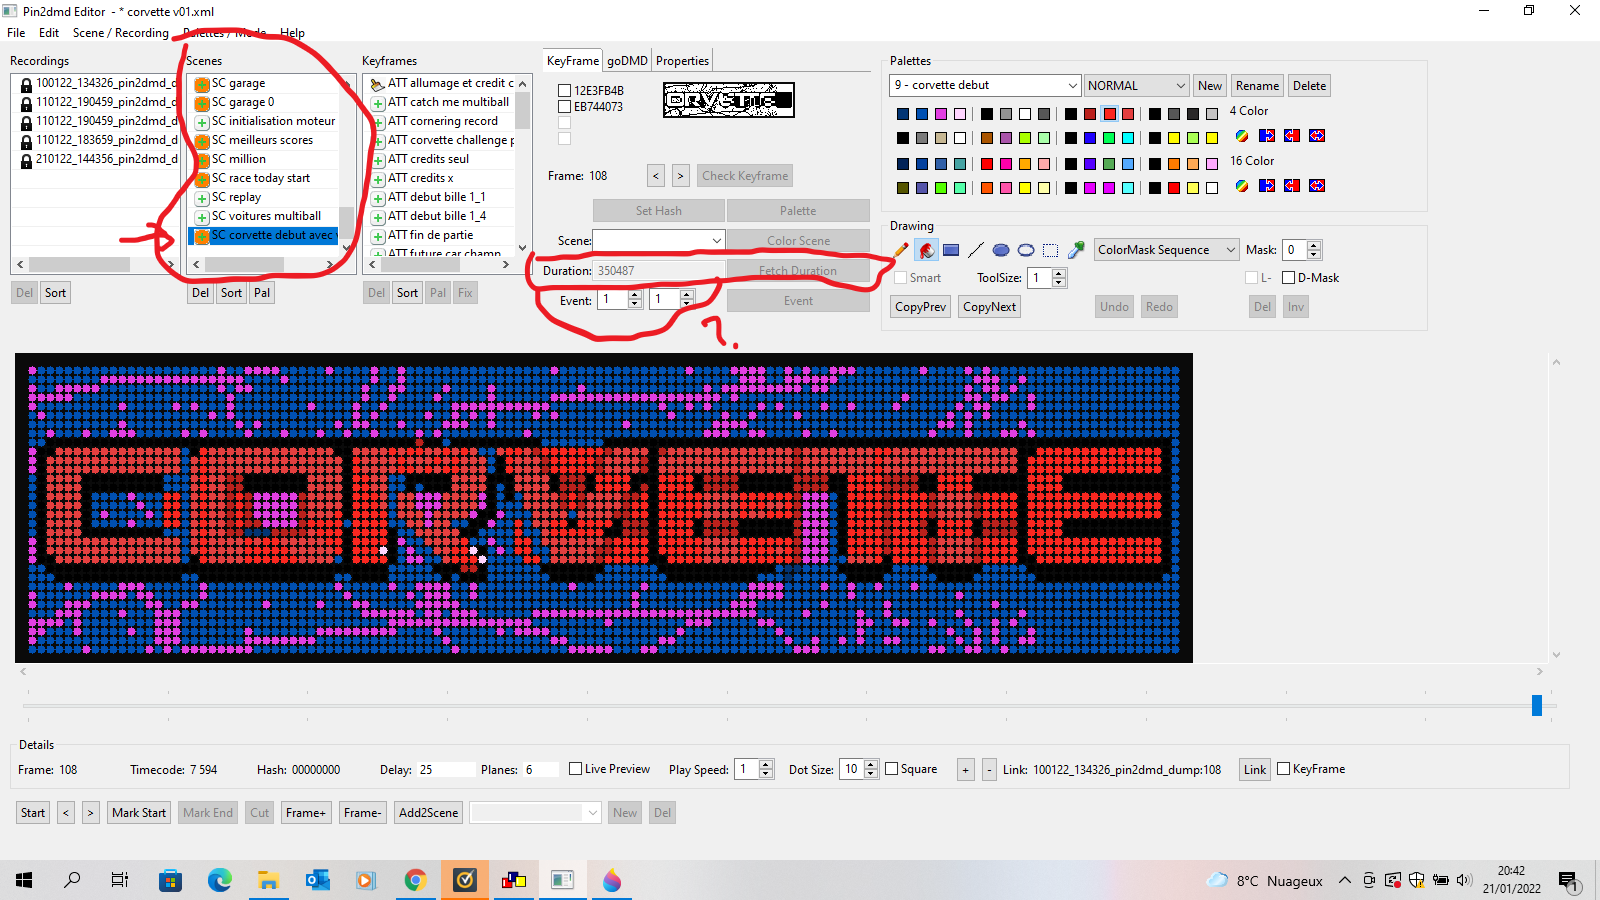This screenshot has height=900, width=1600.
Task: Increase the first Event value
Action: click(634, 295)
